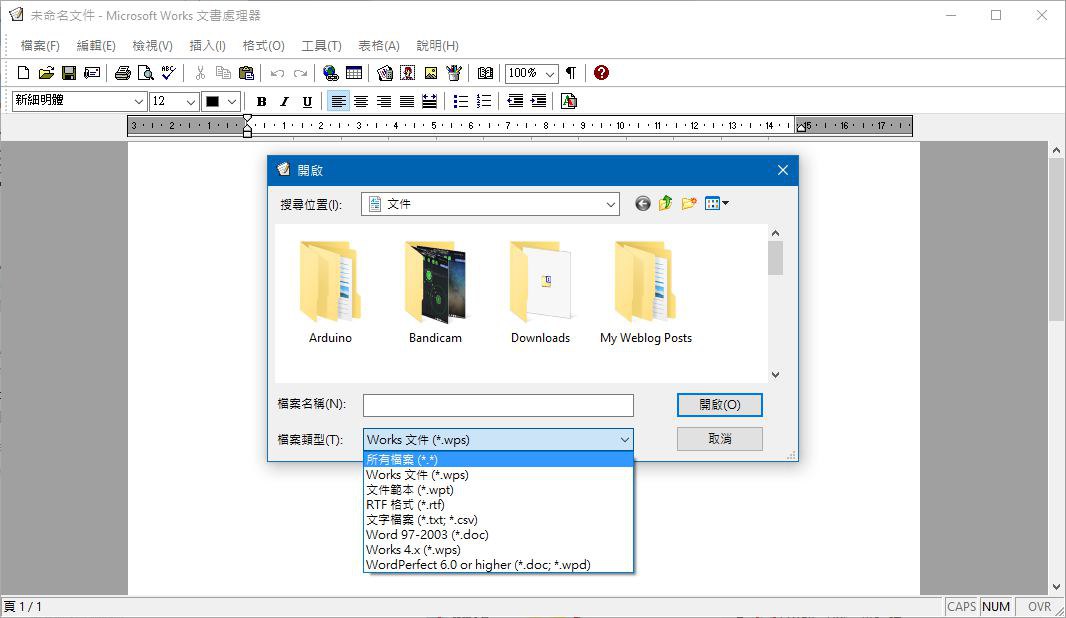This screenshot has height=618, width=1066.
Task: Click the Increase Indent icon
Action: (x=538, y=101)
